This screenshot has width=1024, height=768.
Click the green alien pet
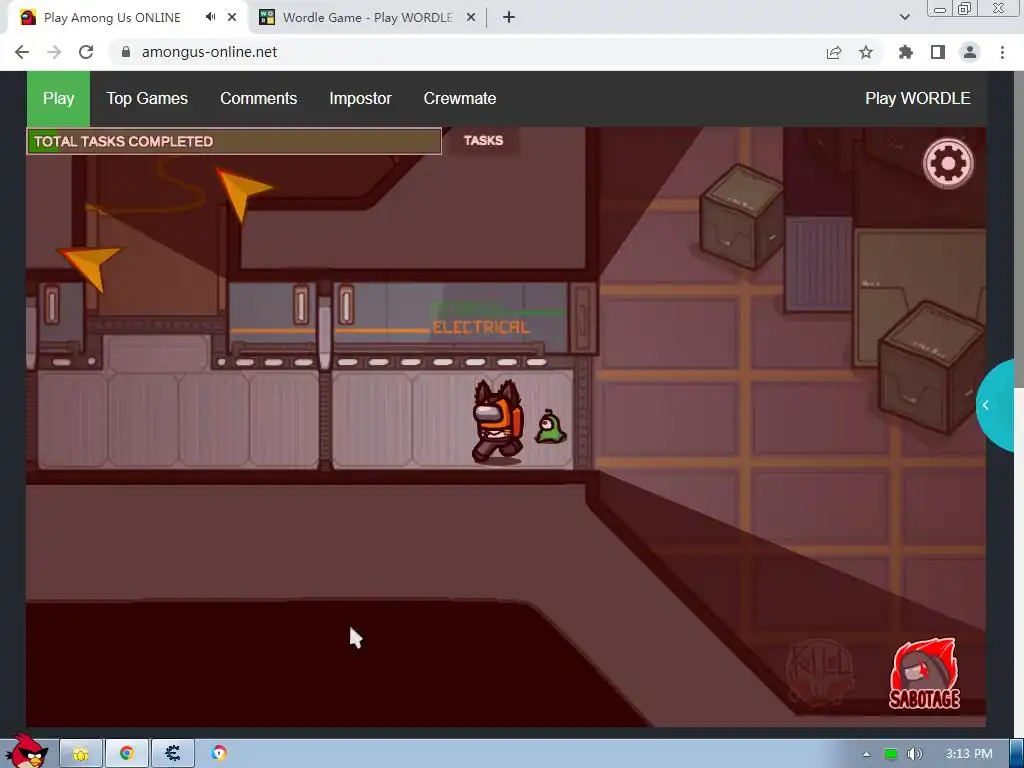coord(550,427)
